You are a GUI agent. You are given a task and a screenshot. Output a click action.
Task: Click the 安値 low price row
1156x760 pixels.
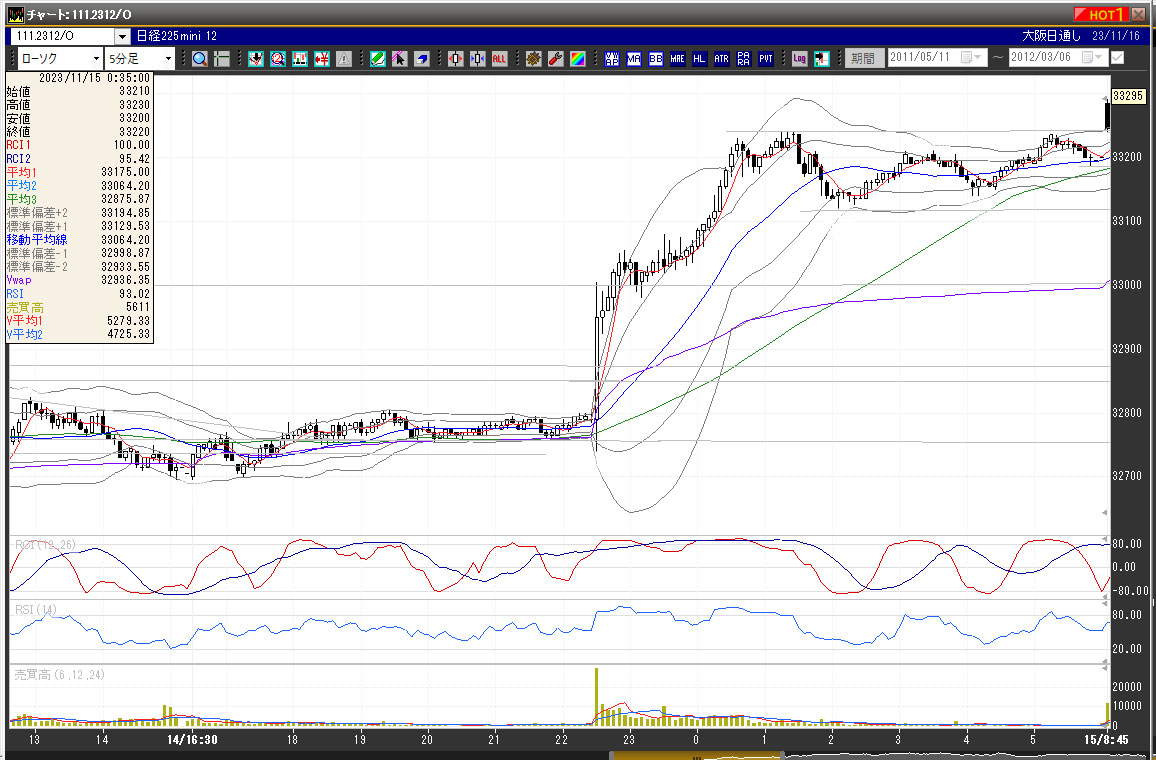point(78,118)
